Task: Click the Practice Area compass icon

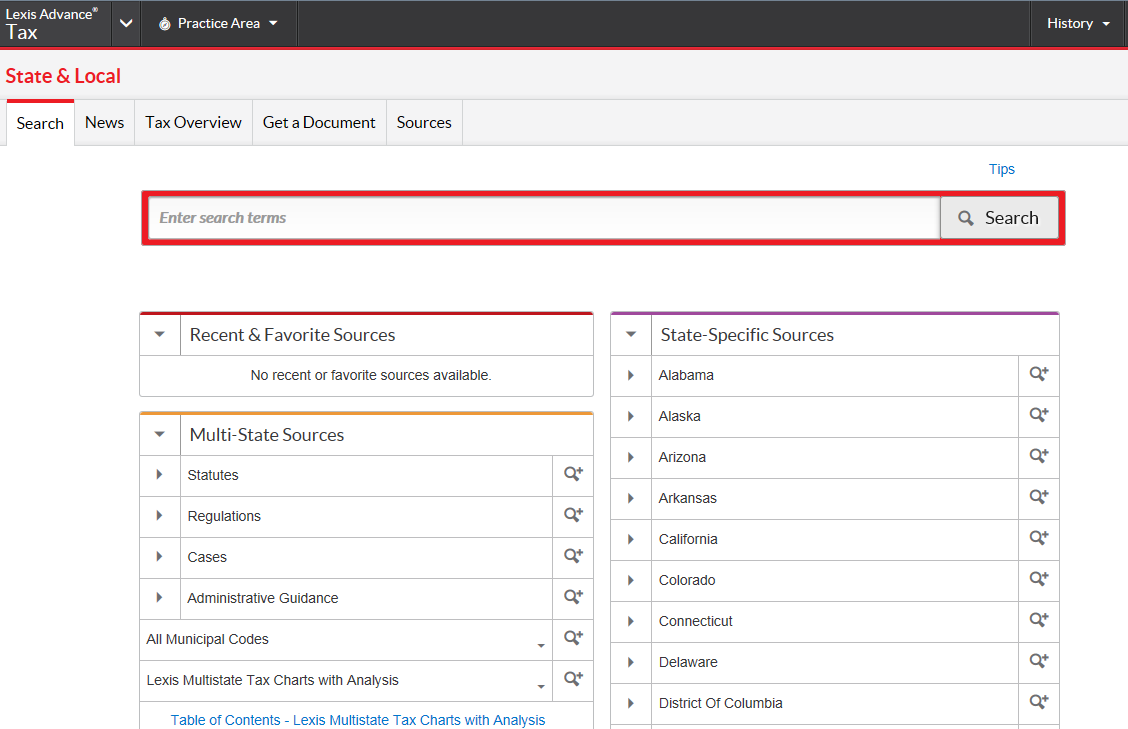Action: point(165,23)
